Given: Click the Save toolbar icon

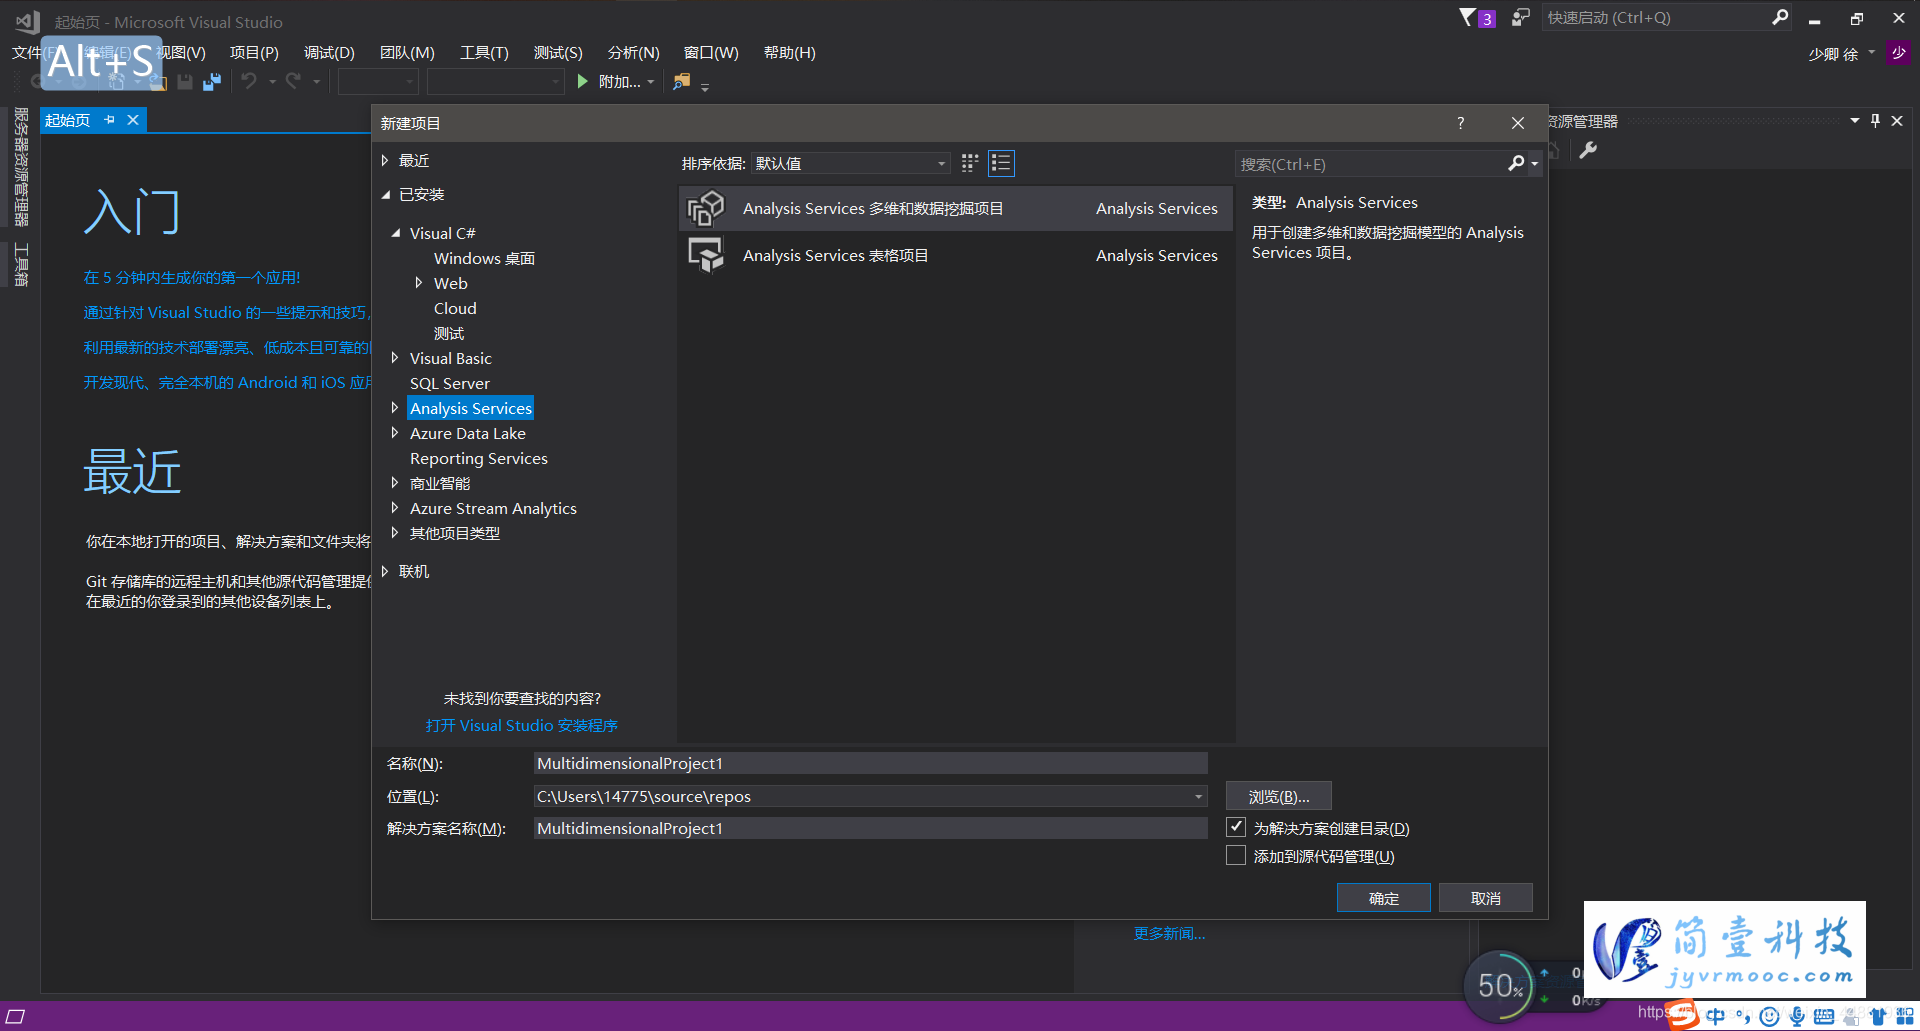Looking at the screenshot, I should [x=185, y=82].
